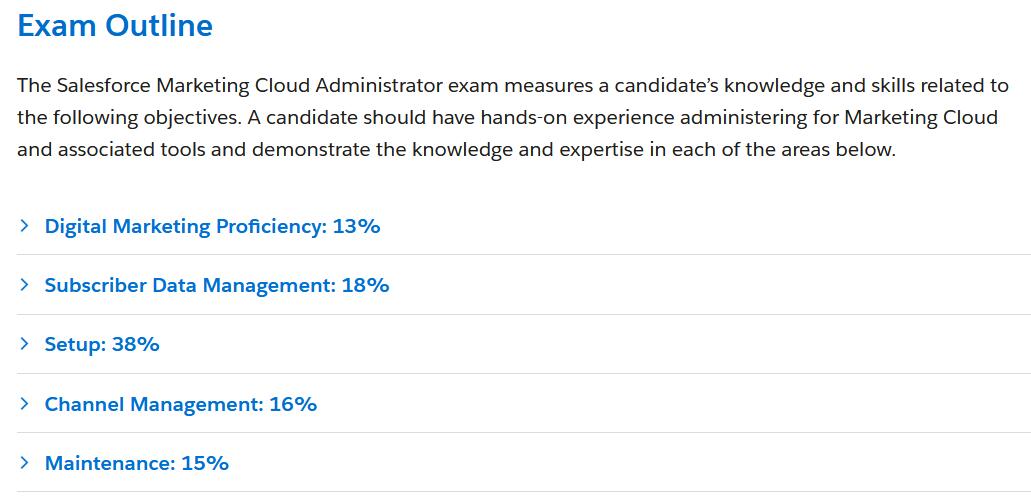This screenshot has width=1031, height=496.
Task: Click the 16% percentage after Channel Management
Action: tap(293, 404)
